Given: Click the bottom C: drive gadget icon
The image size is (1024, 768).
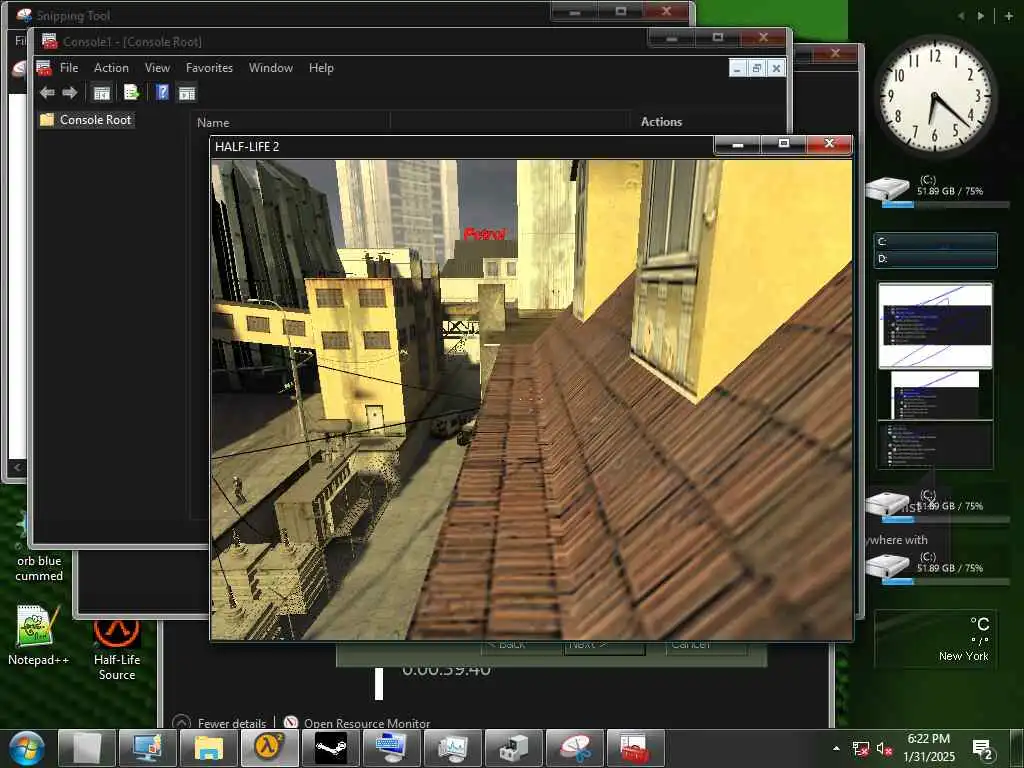Looking at the screenshot, I should [888, 566].
